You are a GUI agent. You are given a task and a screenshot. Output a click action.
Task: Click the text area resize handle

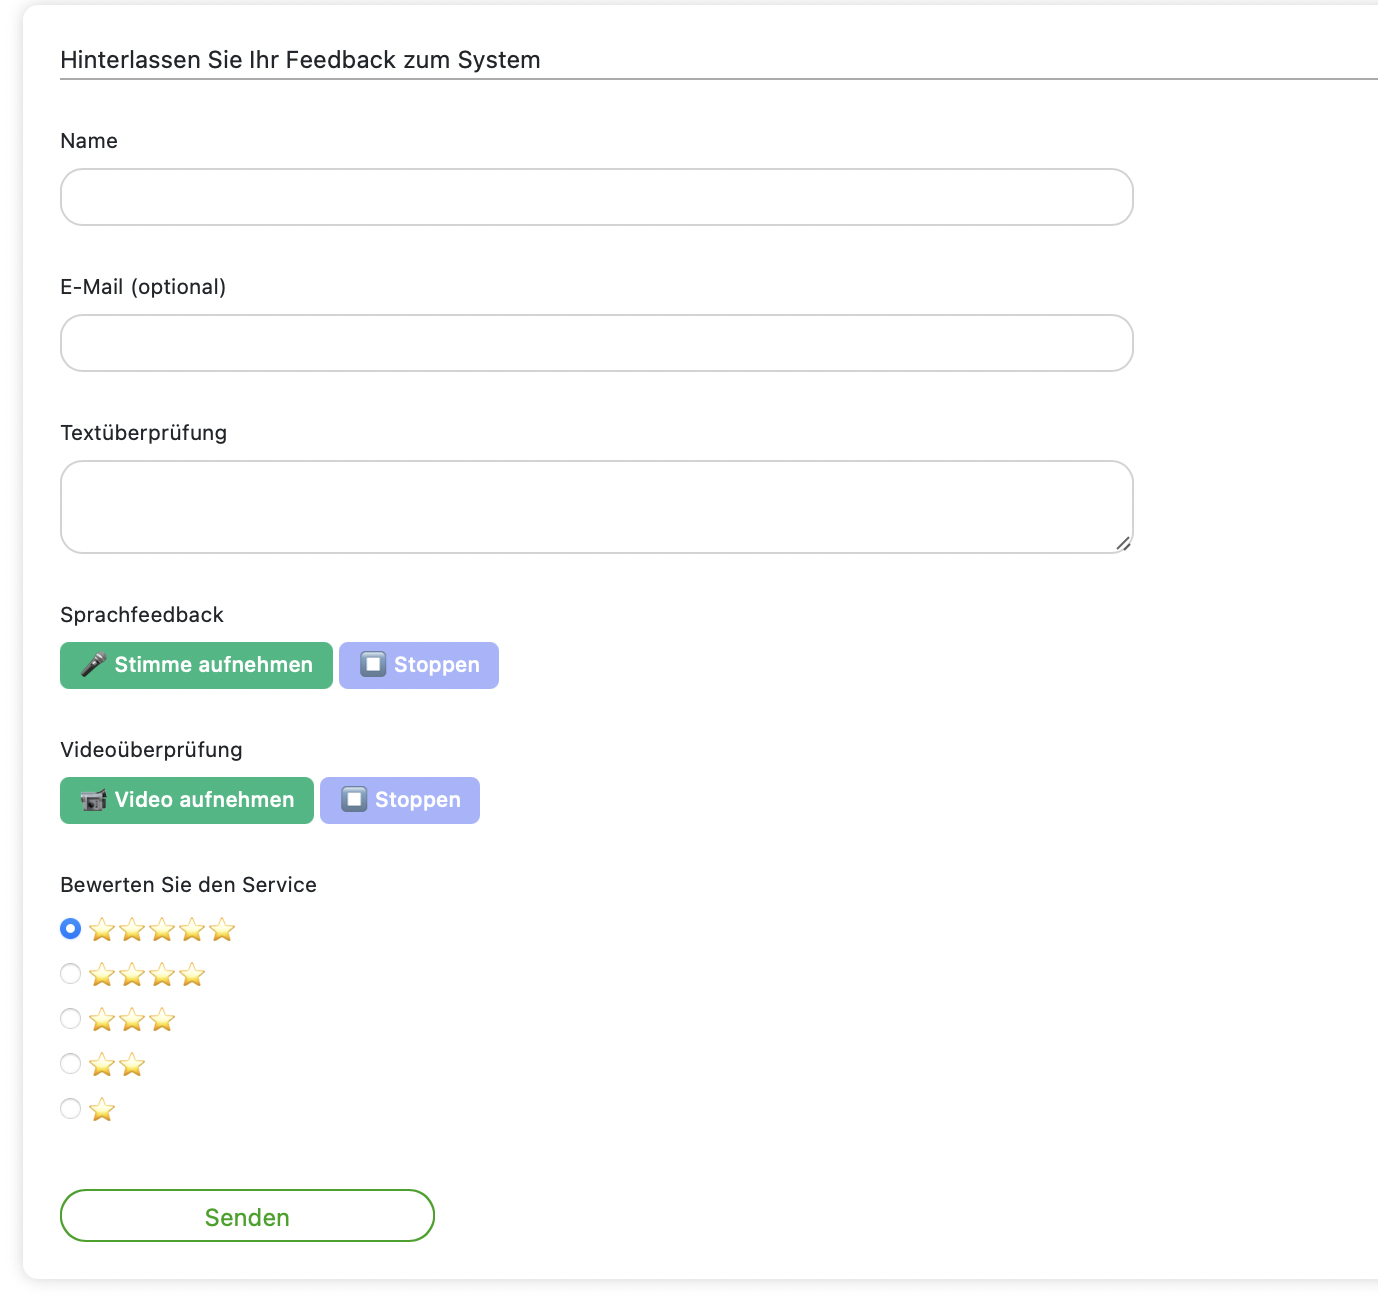point(1124,544)
